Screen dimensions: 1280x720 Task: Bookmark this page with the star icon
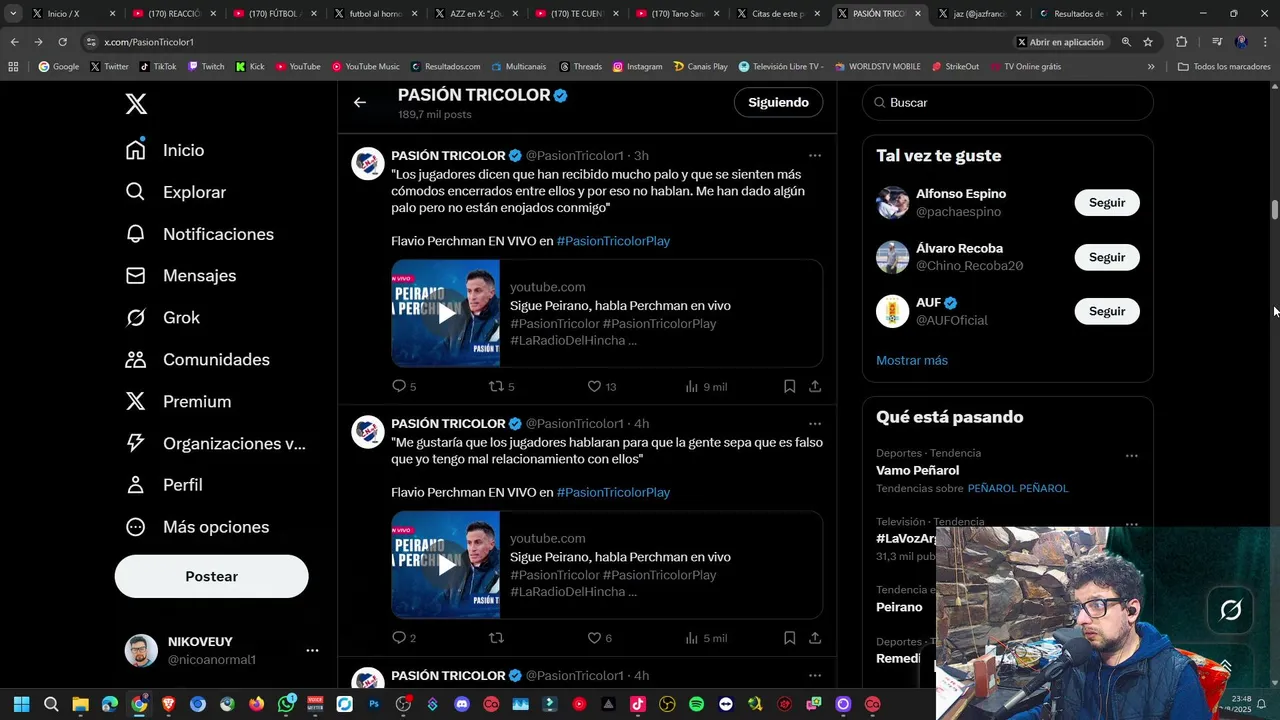coord(1148,42)
